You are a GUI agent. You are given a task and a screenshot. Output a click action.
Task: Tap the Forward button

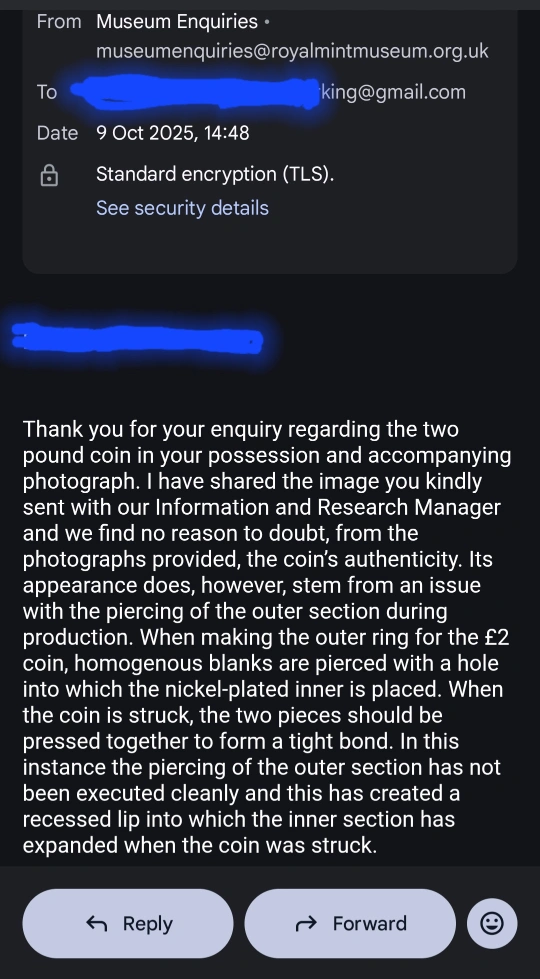pos(350,923)
